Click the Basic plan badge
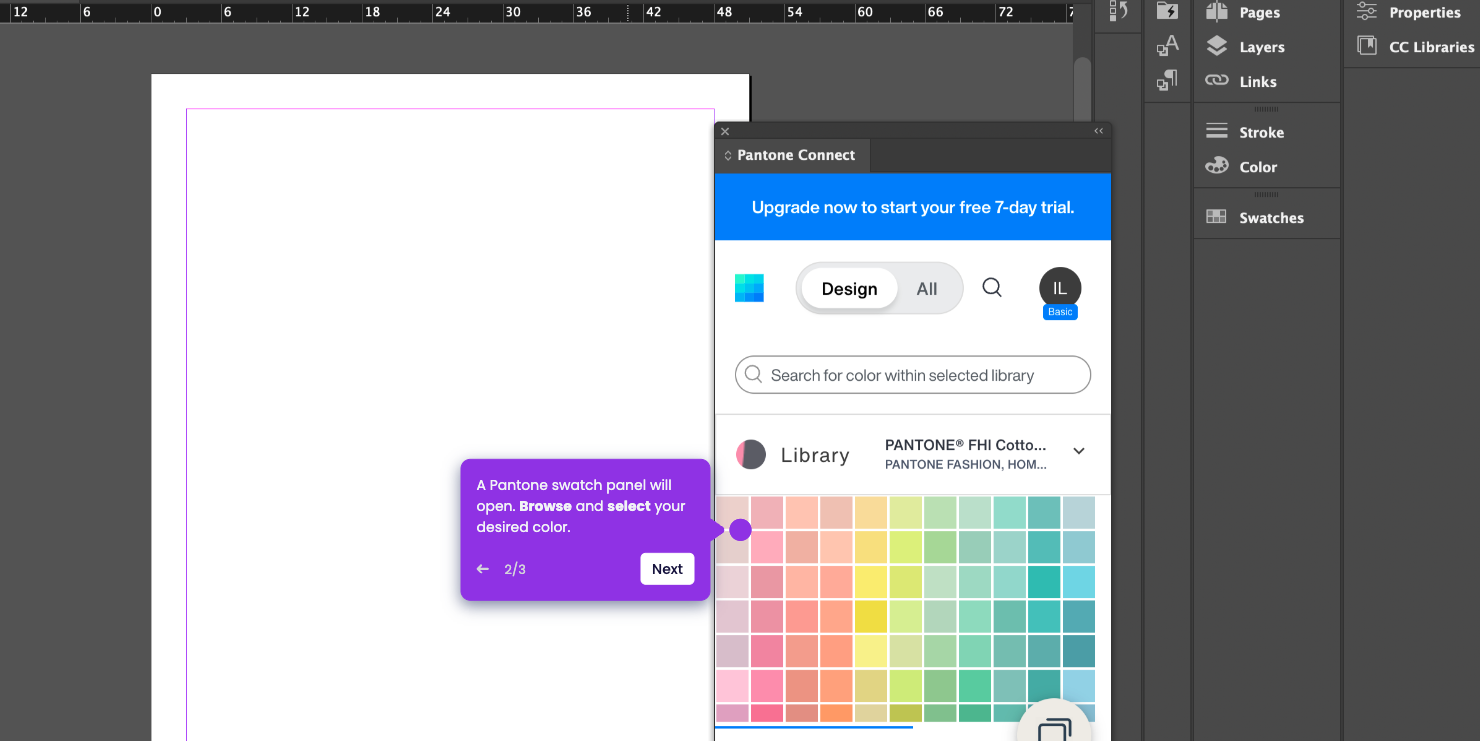1480x741 pixels. [x=1060, y=312]
